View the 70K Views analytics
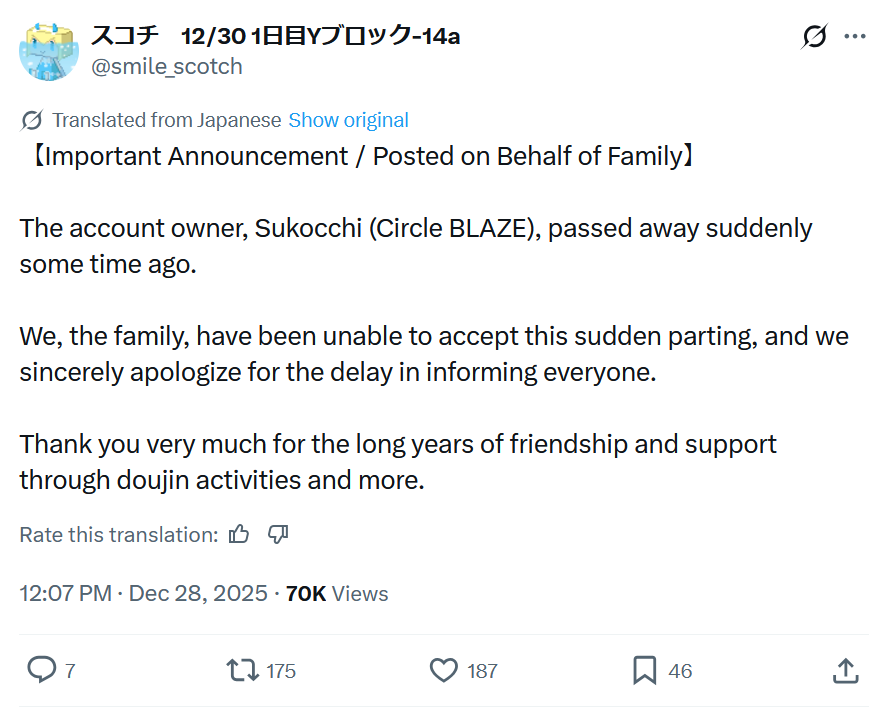Screen dimensions: 891x710 tap(338, 593)
